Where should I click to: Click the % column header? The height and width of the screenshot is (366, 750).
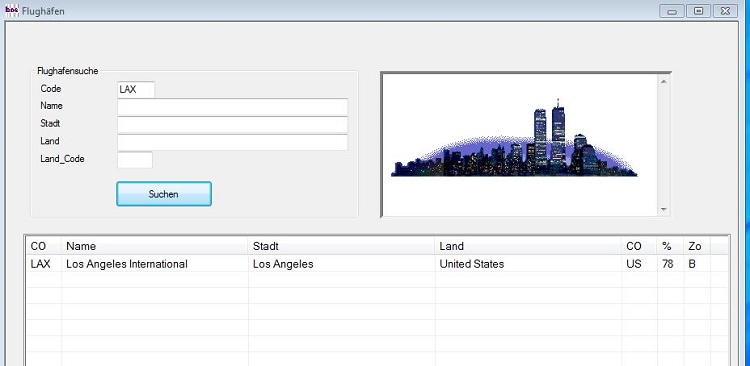(x=671, y=246)
